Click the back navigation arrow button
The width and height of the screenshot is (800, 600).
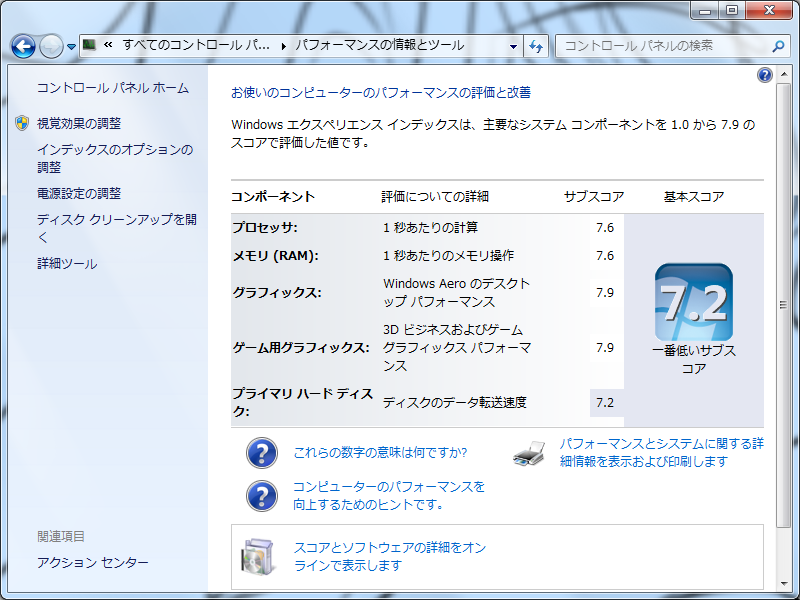click(x=23, y=46)
